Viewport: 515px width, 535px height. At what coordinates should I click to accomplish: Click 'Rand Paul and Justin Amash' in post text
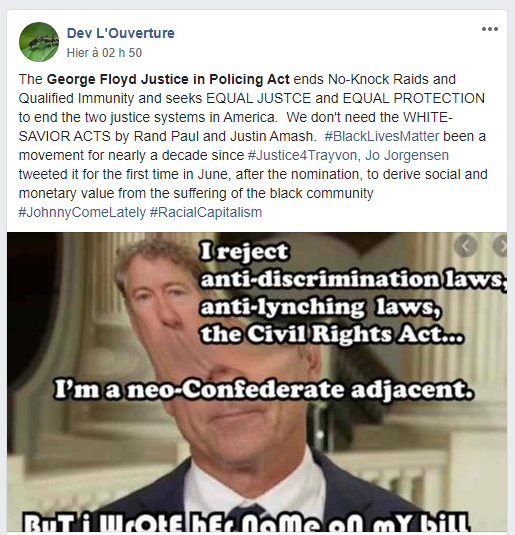(223, 136)
